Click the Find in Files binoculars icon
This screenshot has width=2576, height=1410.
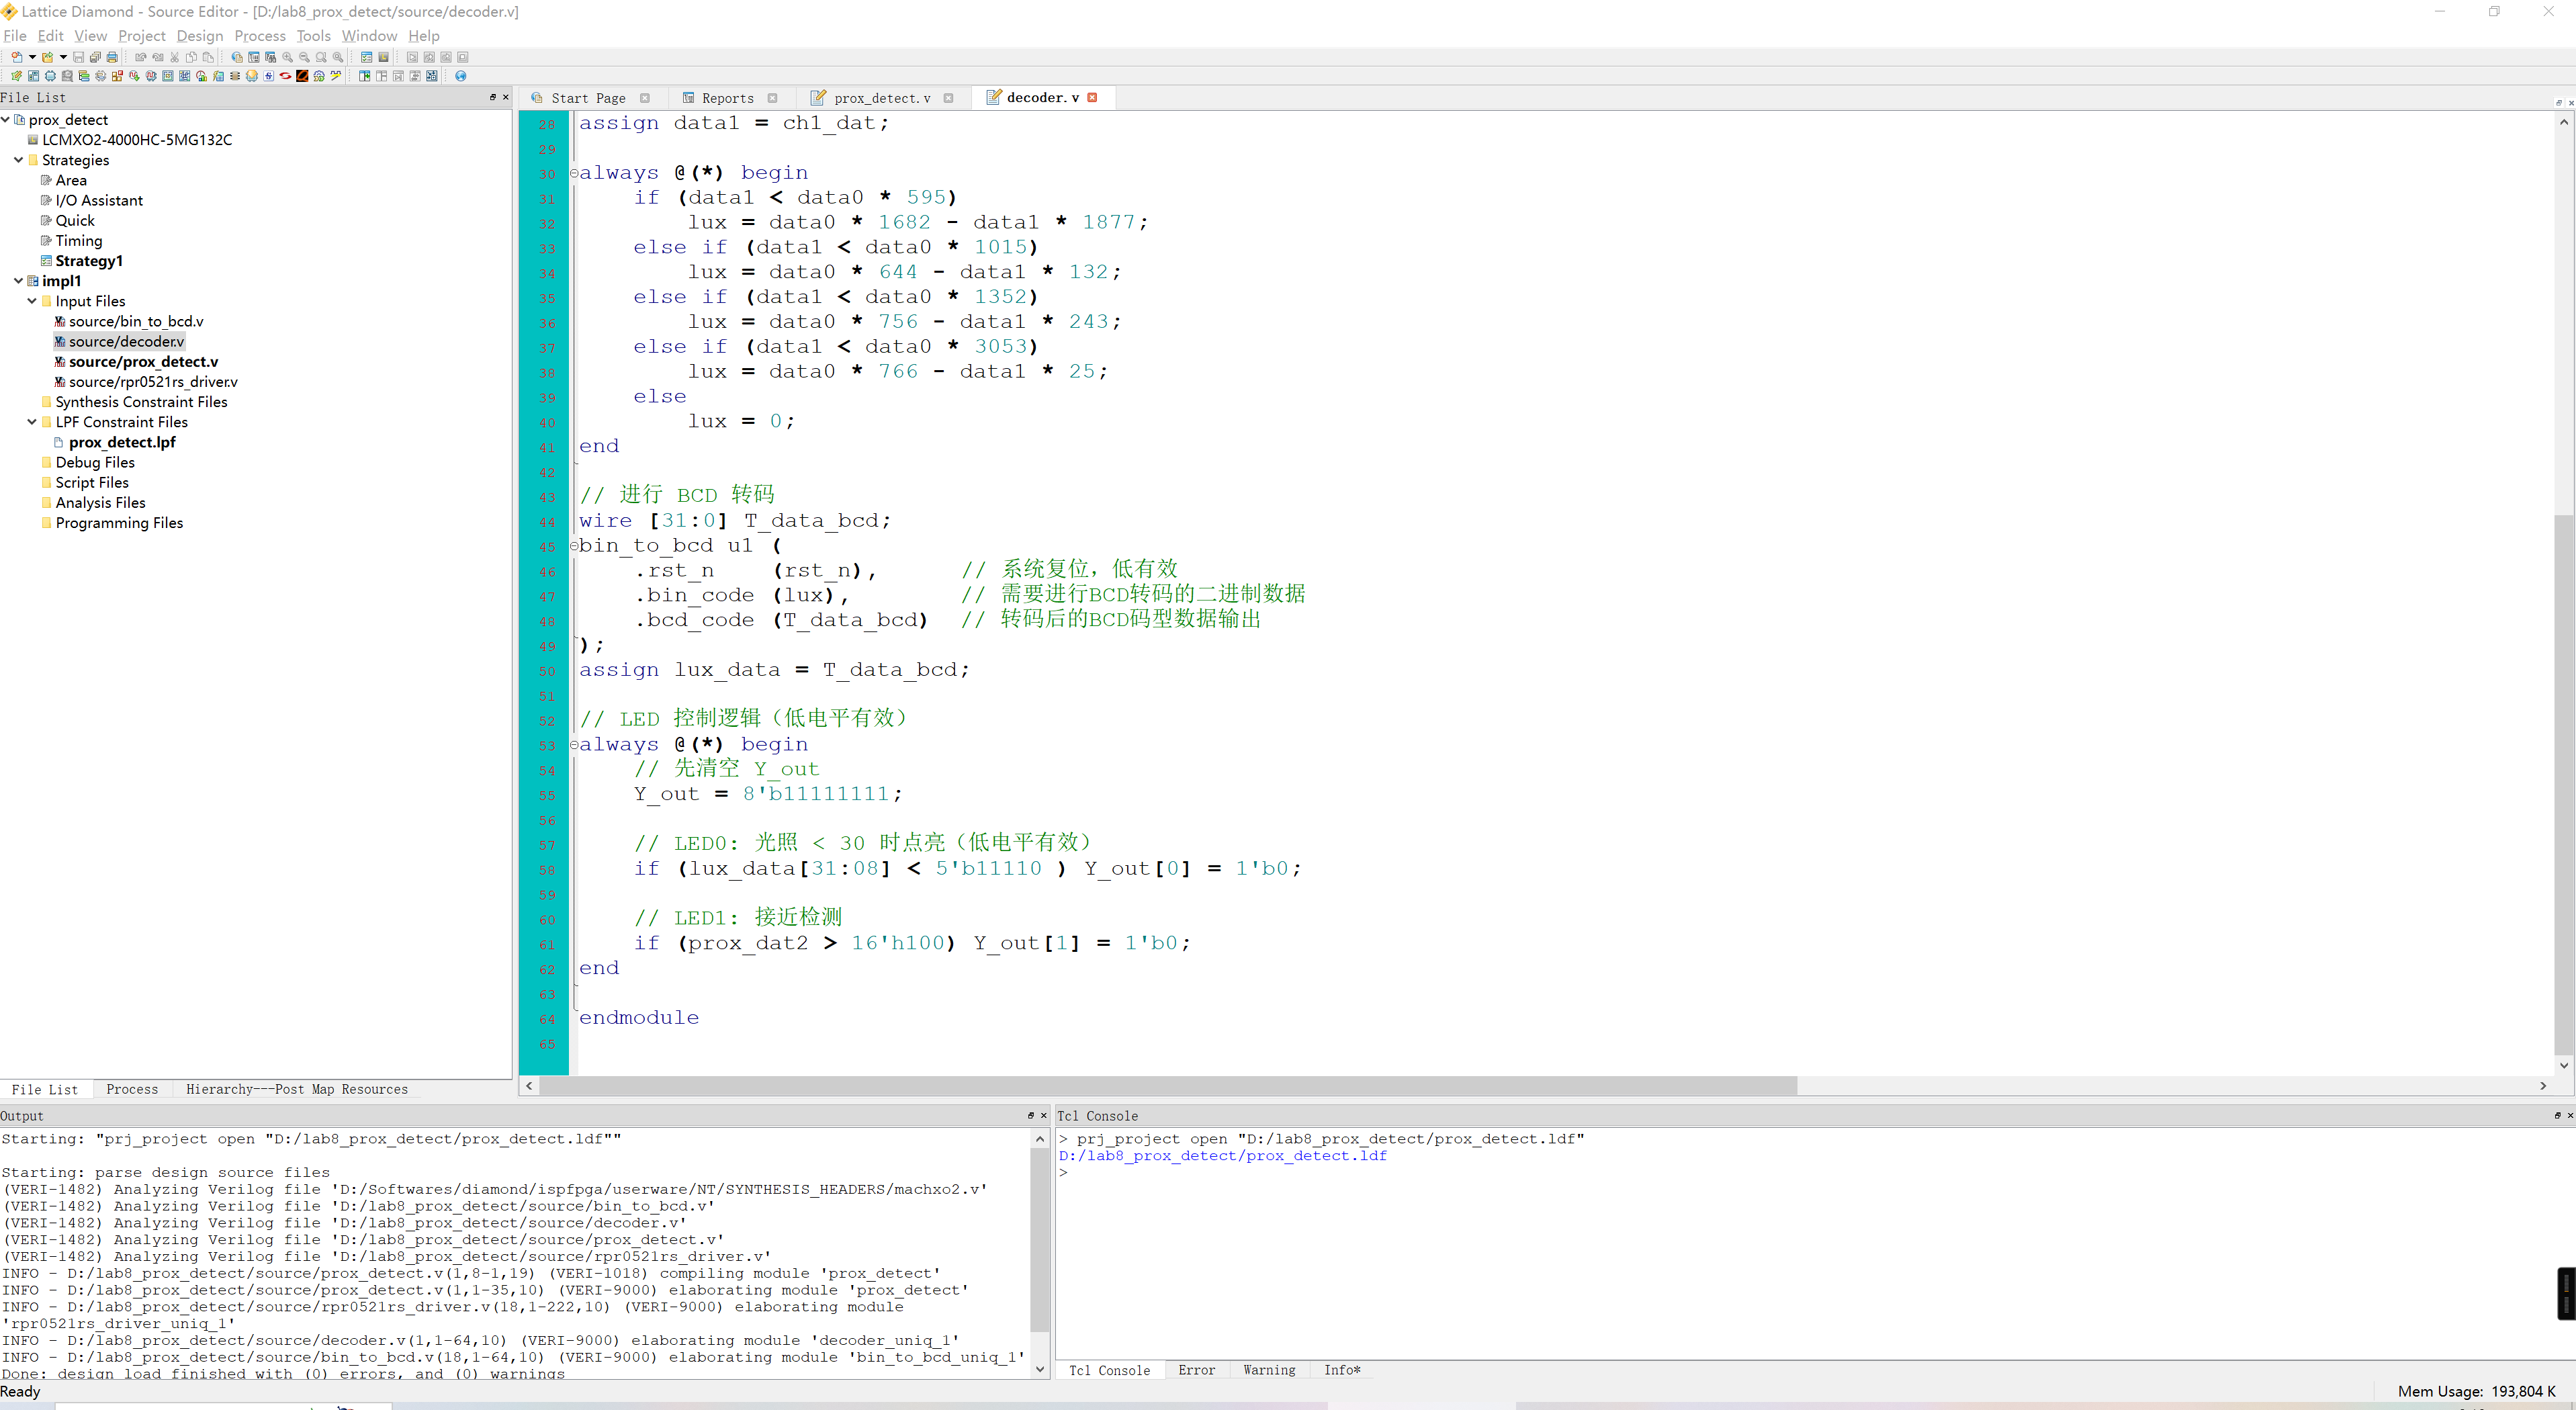point(270,57)
